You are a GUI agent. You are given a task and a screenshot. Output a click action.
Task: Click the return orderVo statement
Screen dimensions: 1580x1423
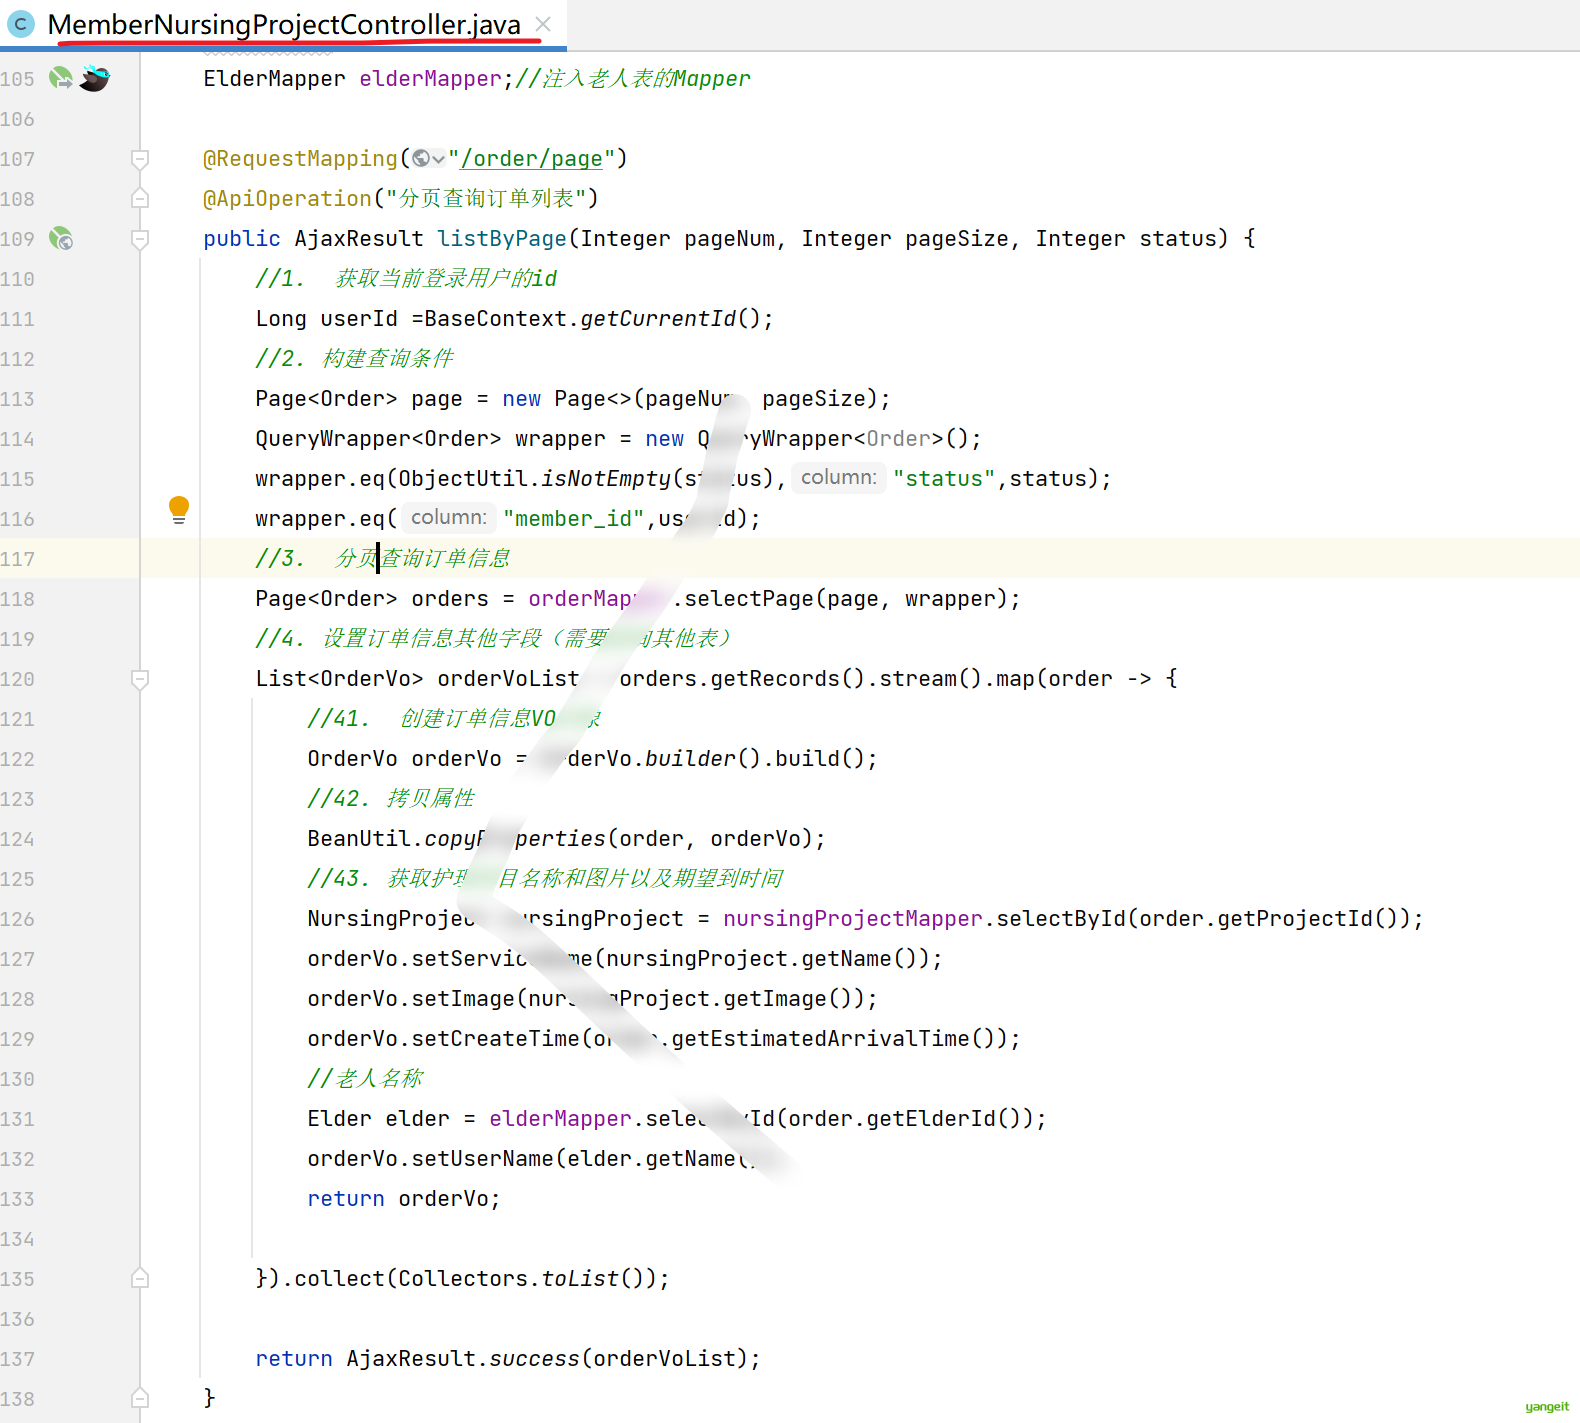pyautogui.click(x=404, y=1198)
